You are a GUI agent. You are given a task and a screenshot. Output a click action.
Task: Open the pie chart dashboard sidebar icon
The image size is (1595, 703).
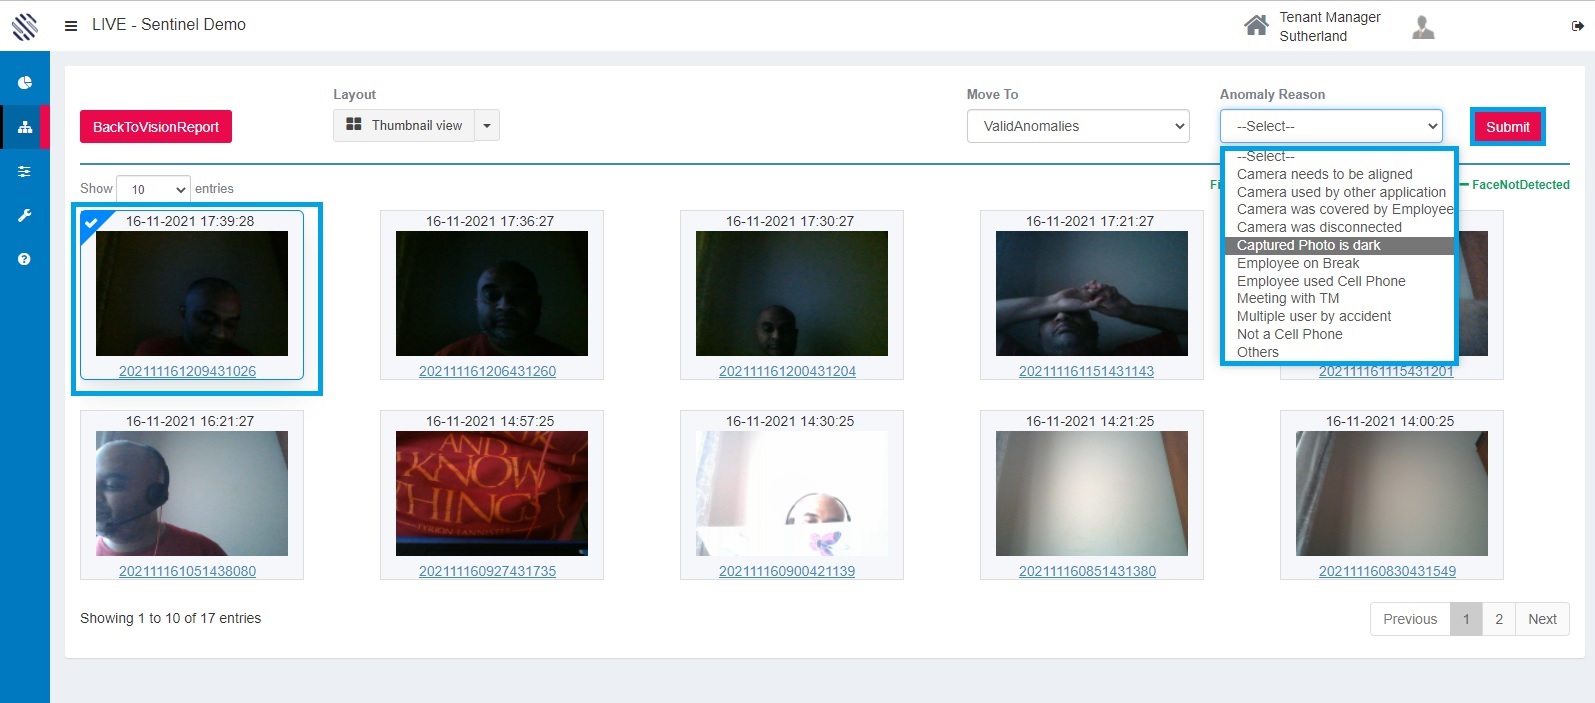click(x=25, y=83)
